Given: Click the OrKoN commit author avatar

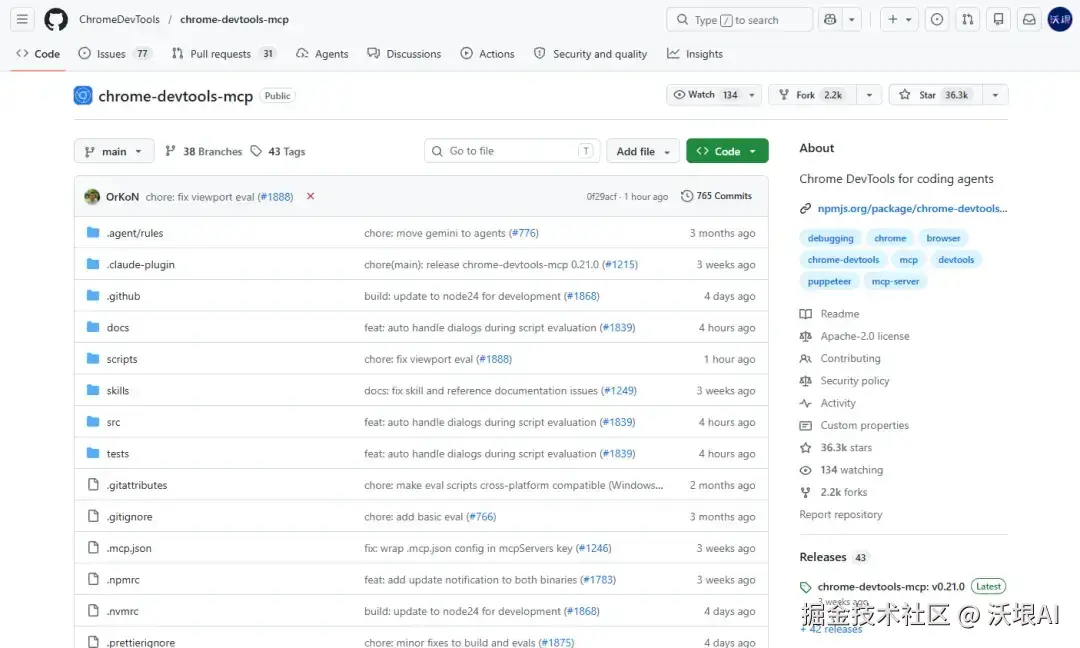Looking at the screenshot, I should [x=92, y=196].
